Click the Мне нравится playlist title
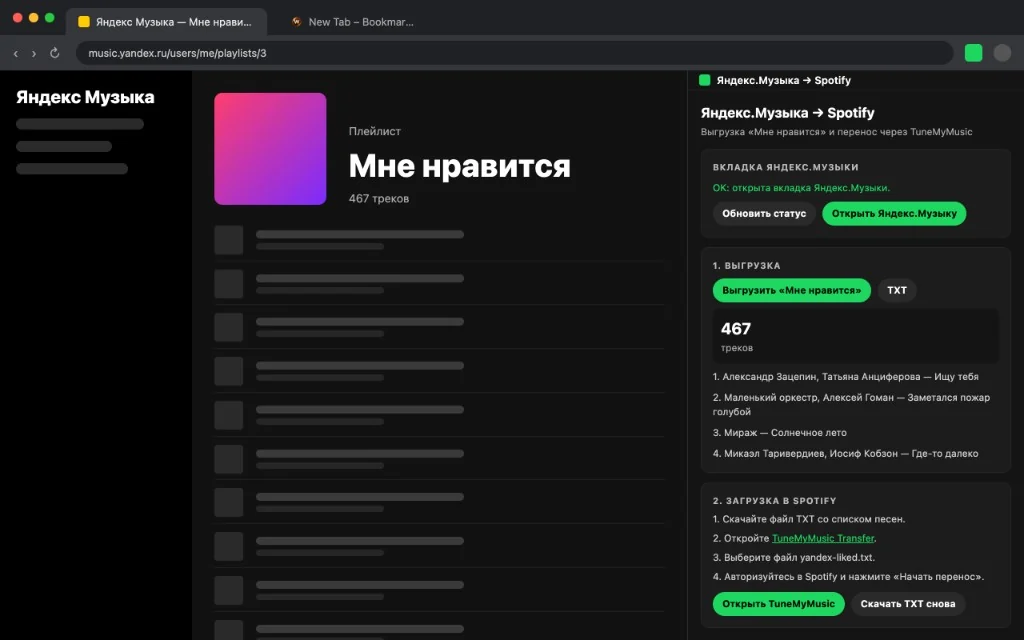1024x640 pixels. pos(460,166)
